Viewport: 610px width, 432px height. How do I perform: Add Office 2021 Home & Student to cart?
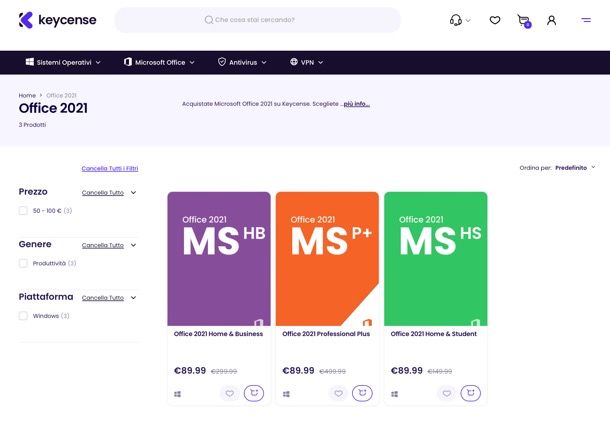(x=470, y=393)
